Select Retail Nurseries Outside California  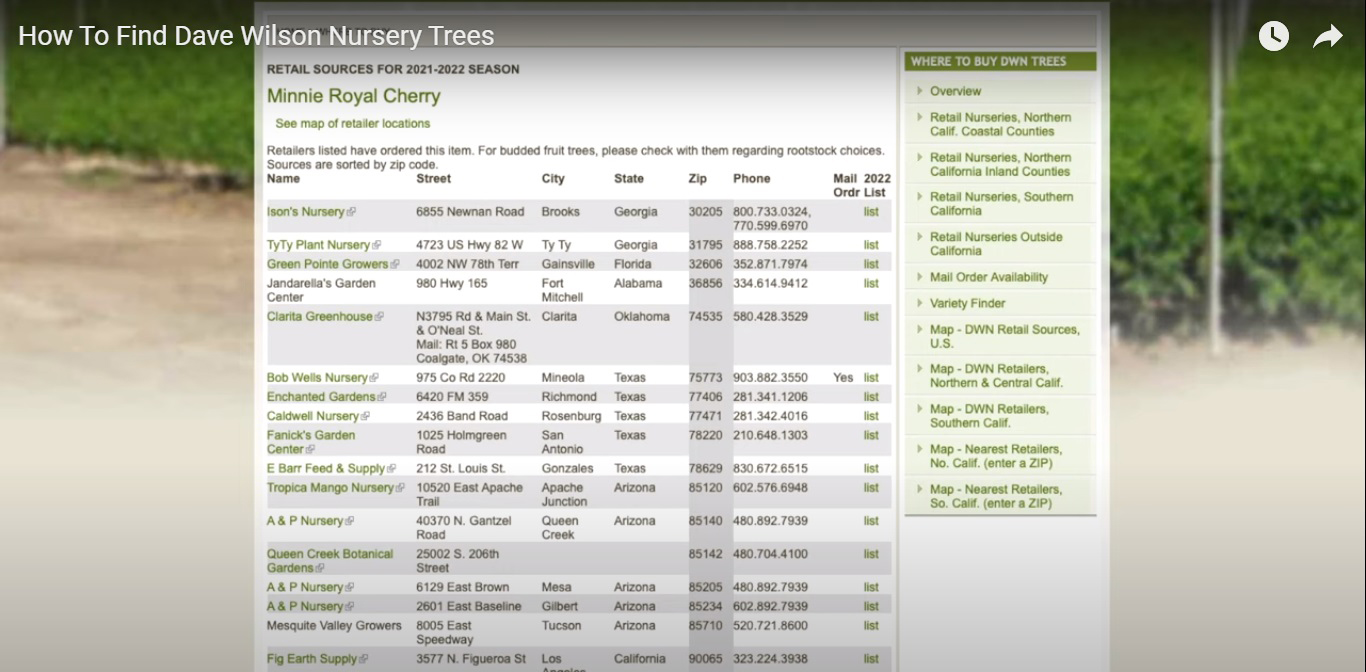click(x=996, y=244)
